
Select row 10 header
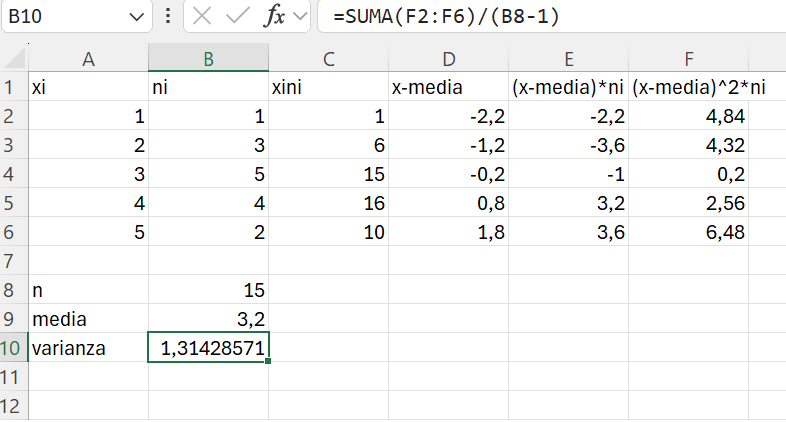pyautogui.click(x=14, y=348)
